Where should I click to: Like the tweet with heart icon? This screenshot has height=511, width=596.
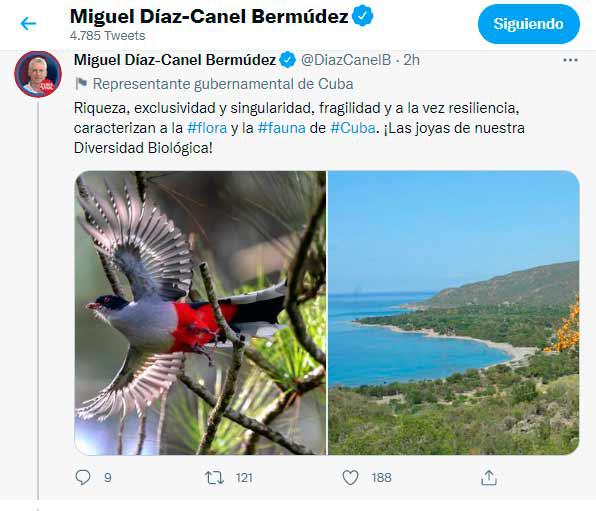click(x=350, y=478)
